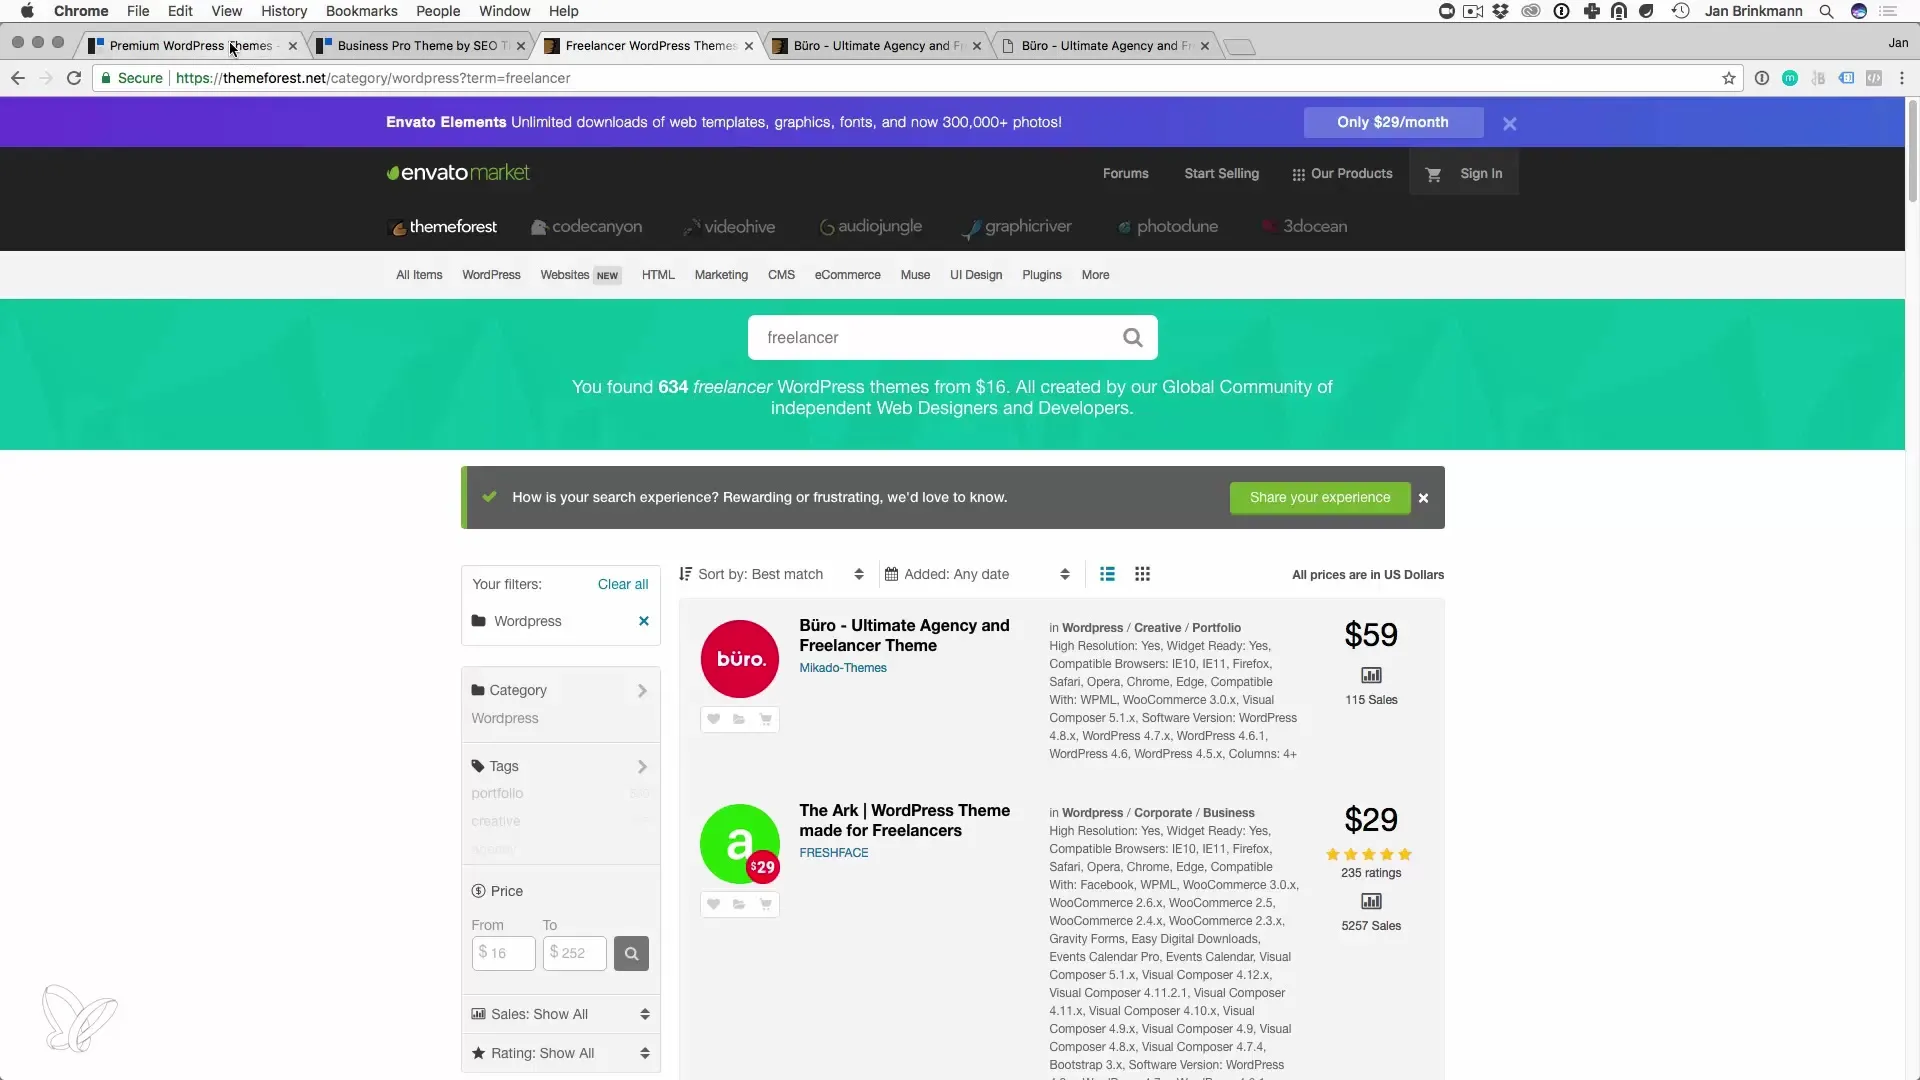Open the Rating Show All dropdown
The width and height of the screenshot is (1920, 1080).
[x=561, y=1053]
